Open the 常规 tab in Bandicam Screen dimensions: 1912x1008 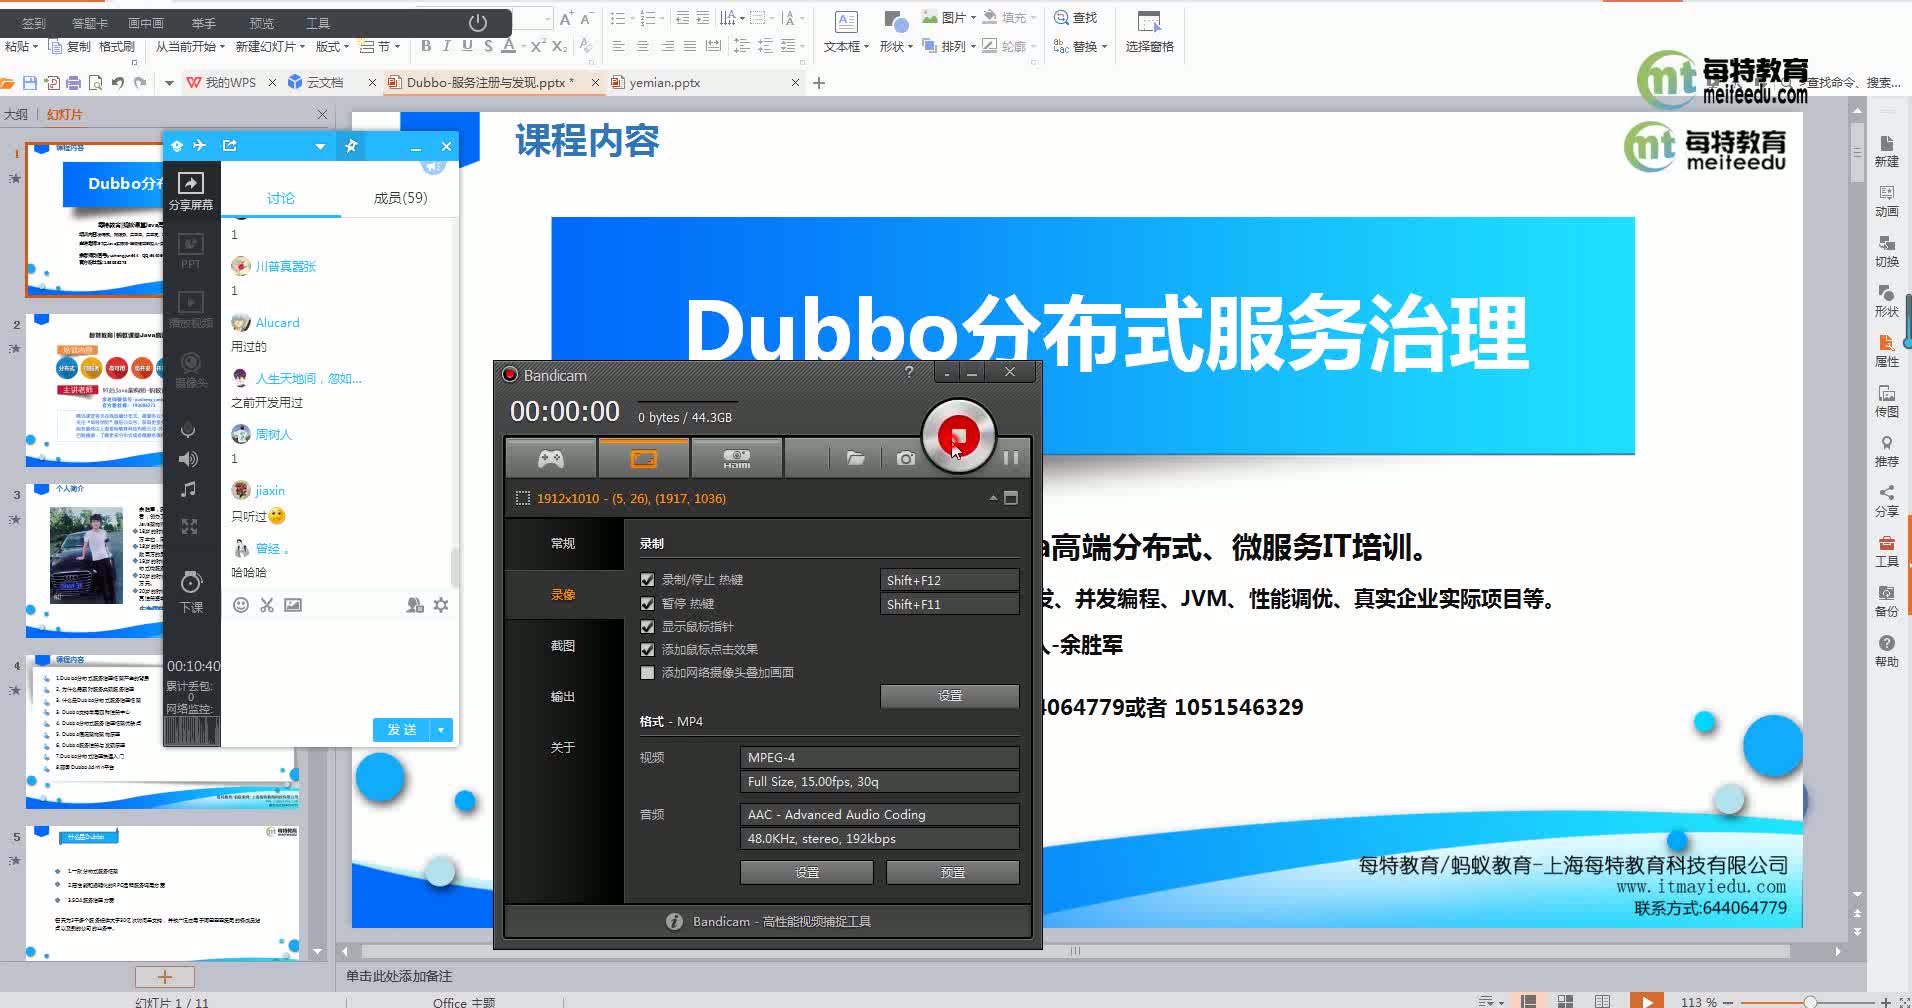click(563, 543)
